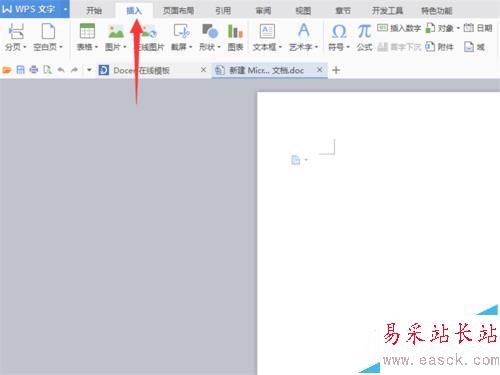Select the 插入 ribbon tab
Image resolution: width=500 pixels, height=375 pixels.
(134, 11)
